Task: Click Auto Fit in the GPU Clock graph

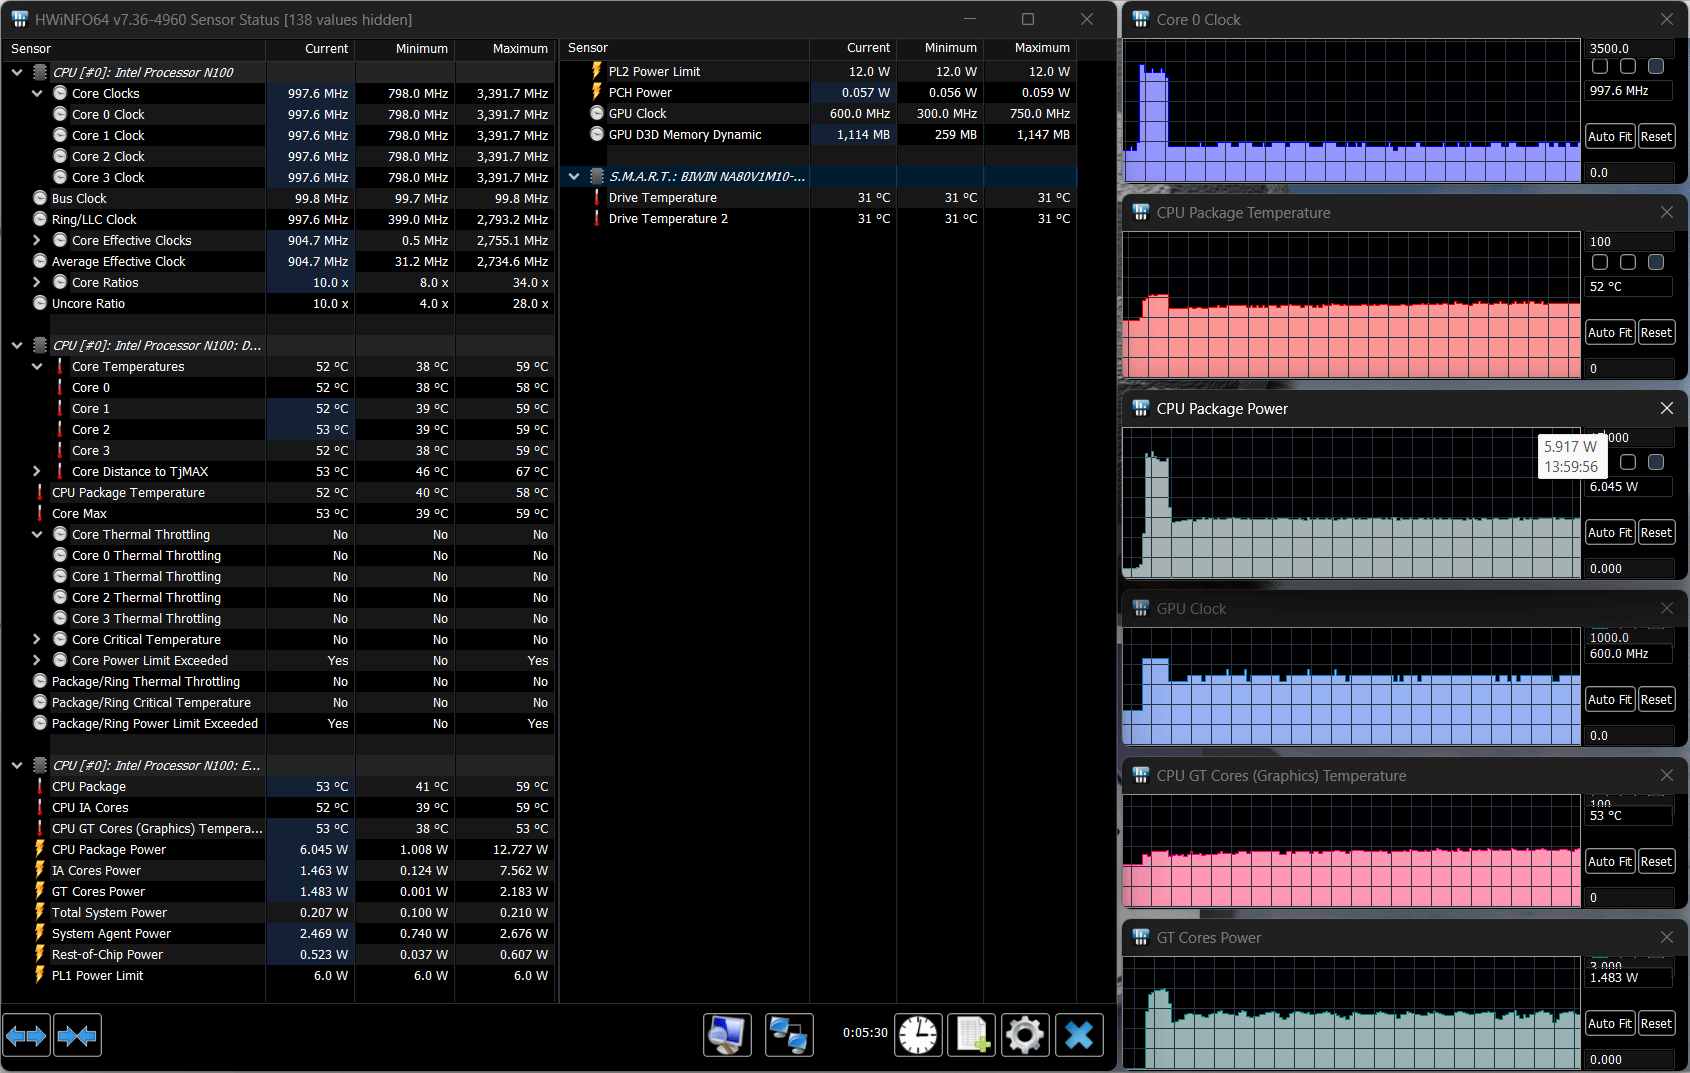Action: click(1610, 699)
